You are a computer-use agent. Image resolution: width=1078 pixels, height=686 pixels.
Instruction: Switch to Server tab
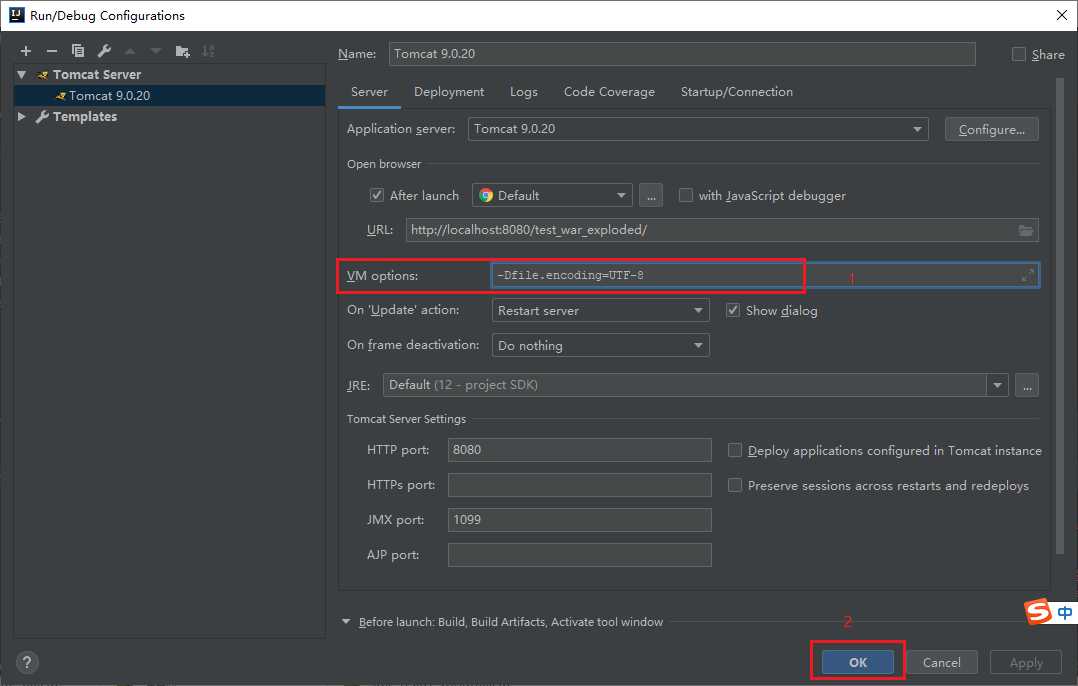[x=369, y=91]
